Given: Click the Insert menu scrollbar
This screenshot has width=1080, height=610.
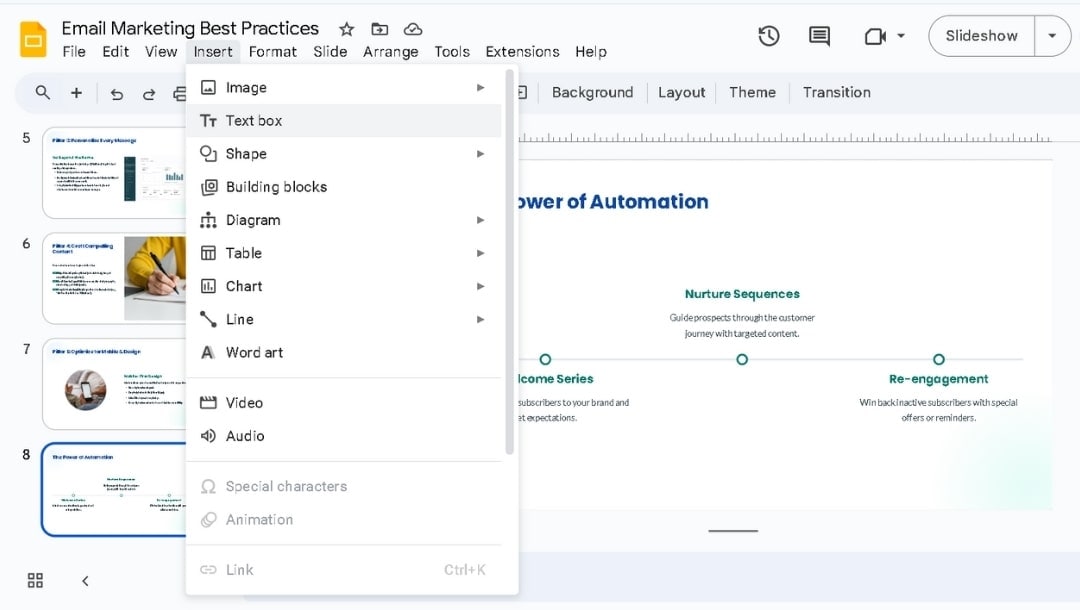Looking at the screenshot, I should coord(510,260).
